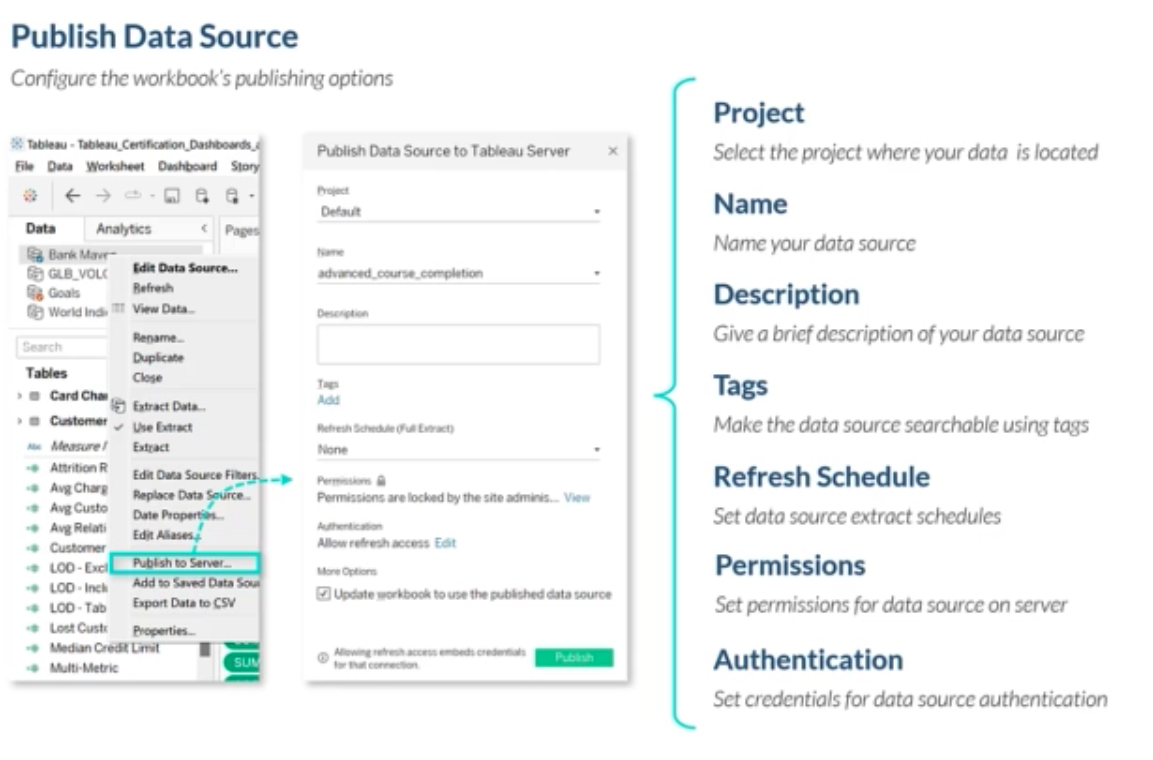Click the Forward (redo) arrow in toolbar
This screenshot has height=760, width=1153.
point(103,196)
